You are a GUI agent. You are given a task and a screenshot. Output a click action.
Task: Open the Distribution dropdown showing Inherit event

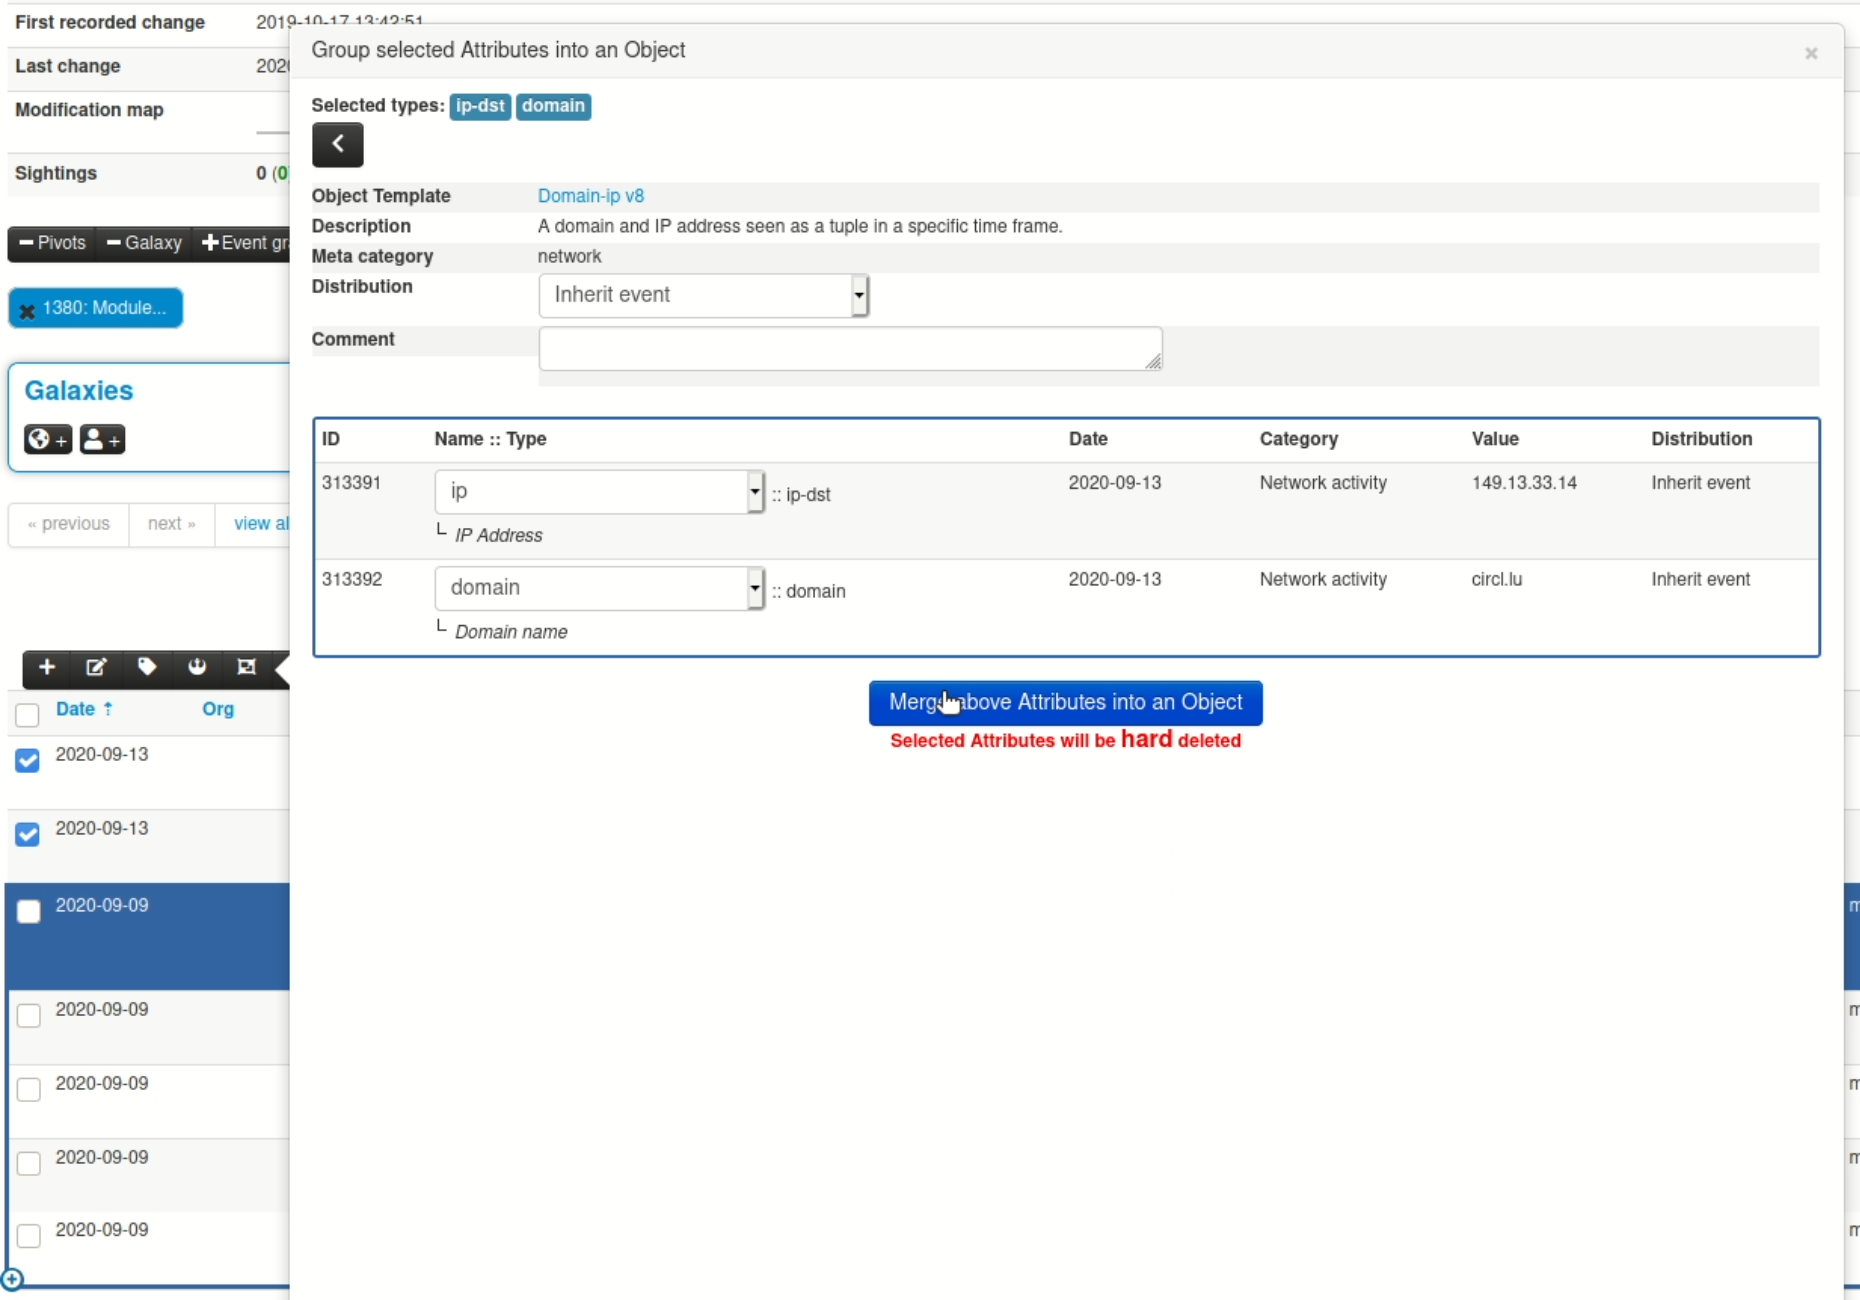[703, 295]
